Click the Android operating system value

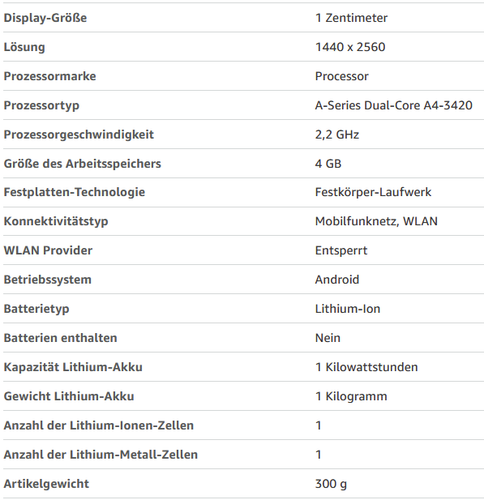[x=337, y=279]
